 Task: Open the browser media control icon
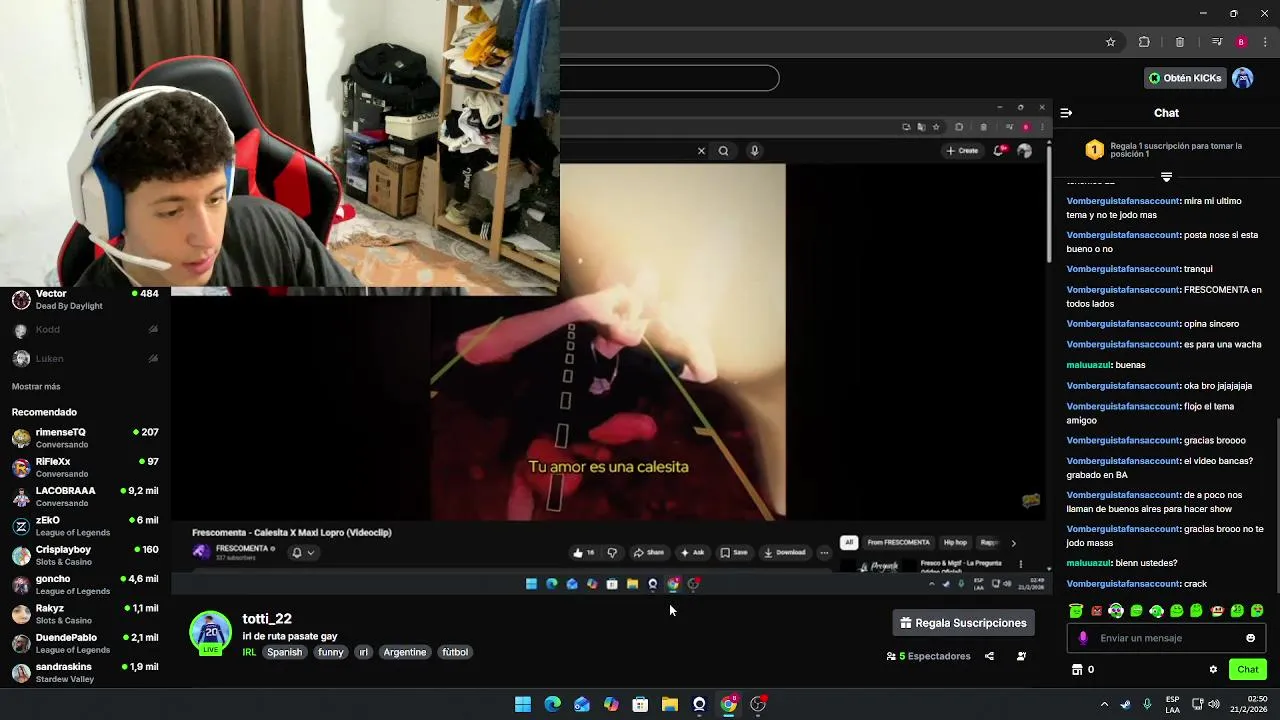point(1217,42)
